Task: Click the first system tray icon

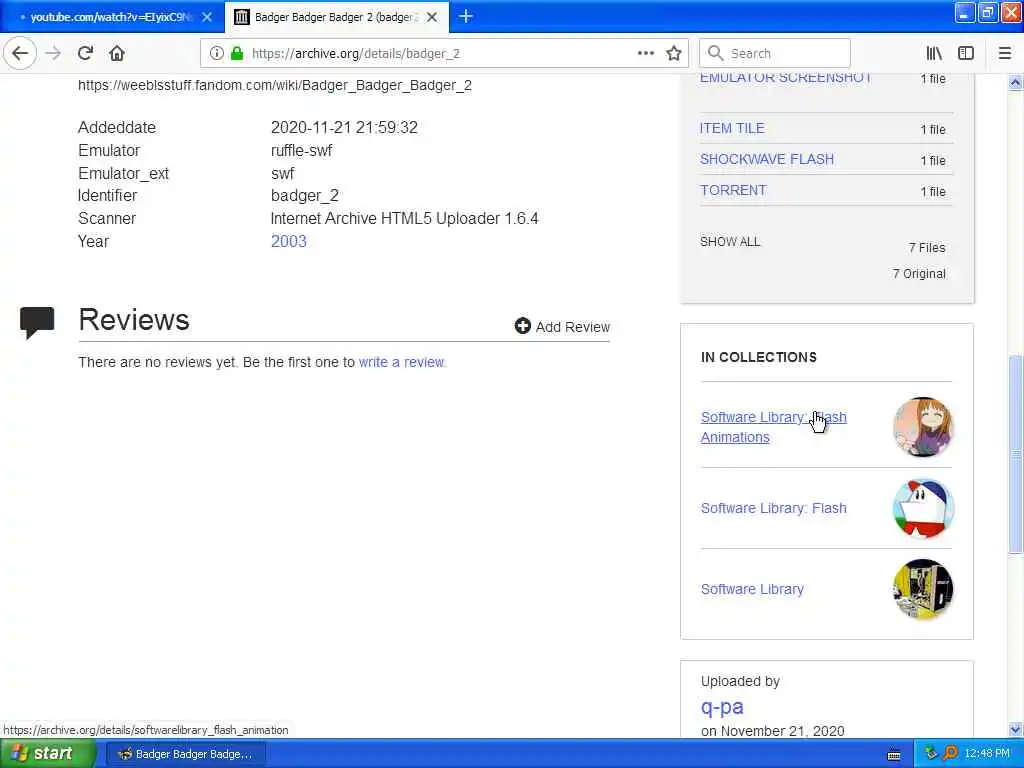Action: tap(931, 754)
